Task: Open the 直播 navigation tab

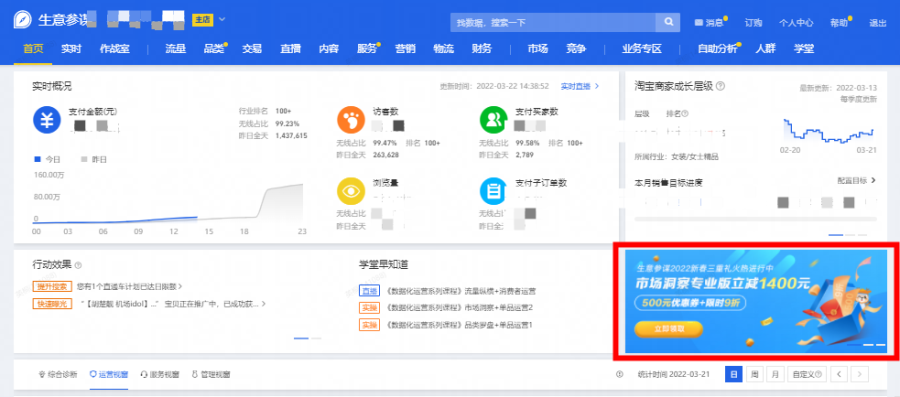Action: point(290,49)
